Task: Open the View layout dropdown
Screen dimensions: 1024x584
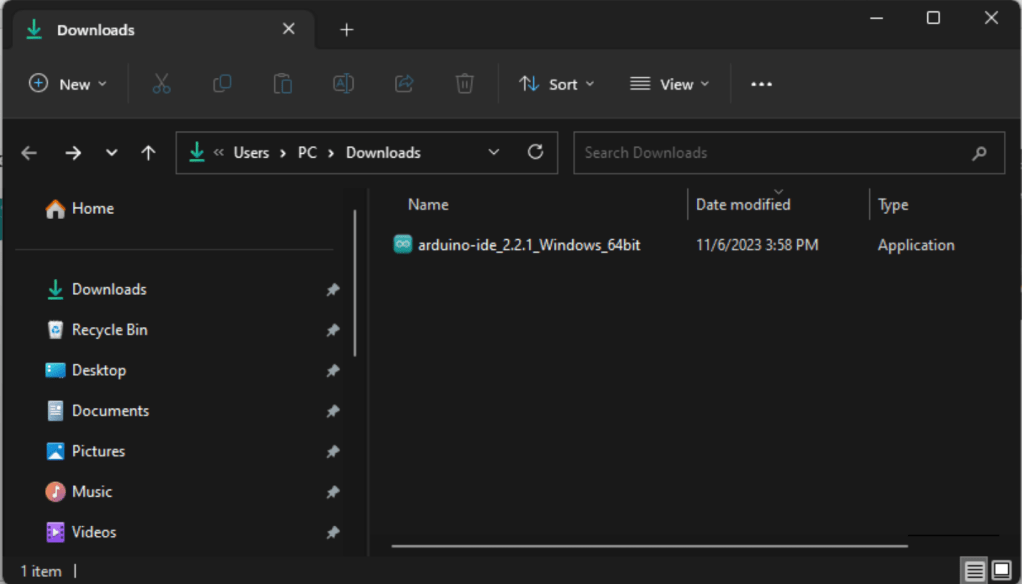Action: tap(670, 84)
